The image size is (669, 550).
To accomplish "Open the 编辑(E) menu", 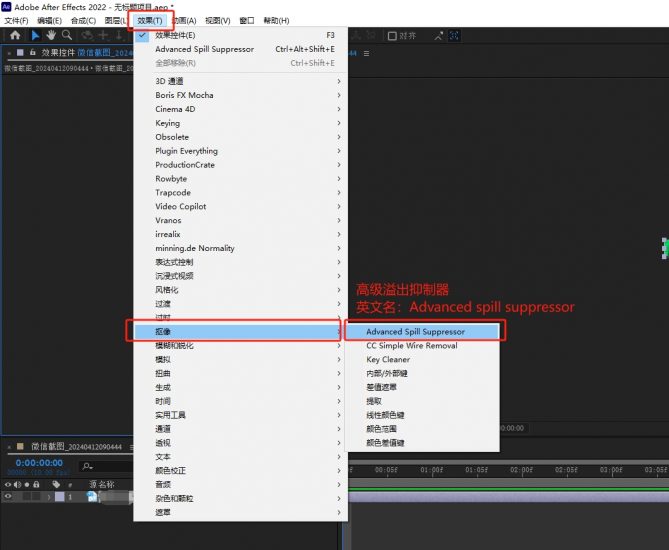I will tap(49, 20).
